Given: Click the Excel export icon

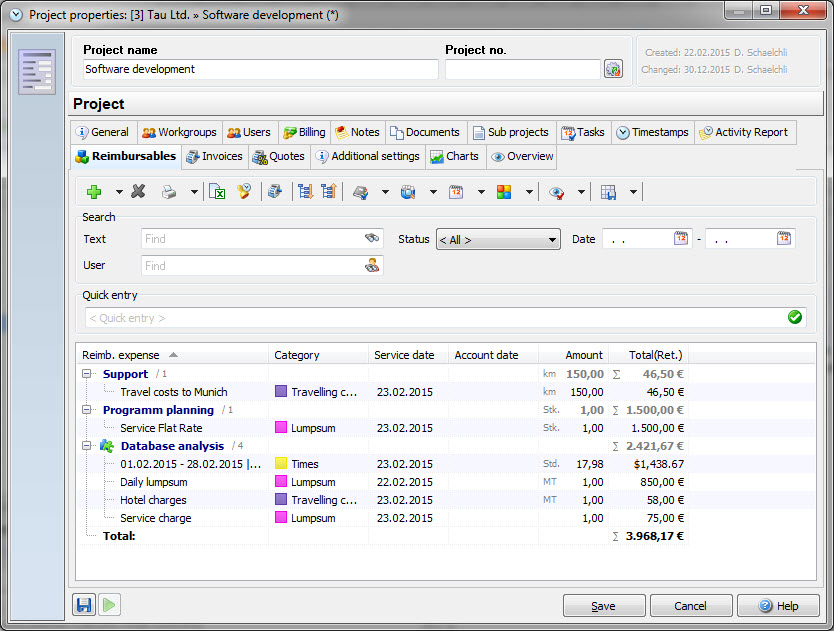Looking at the screenshot, I should pyautogui.click(x=217, y=192).
